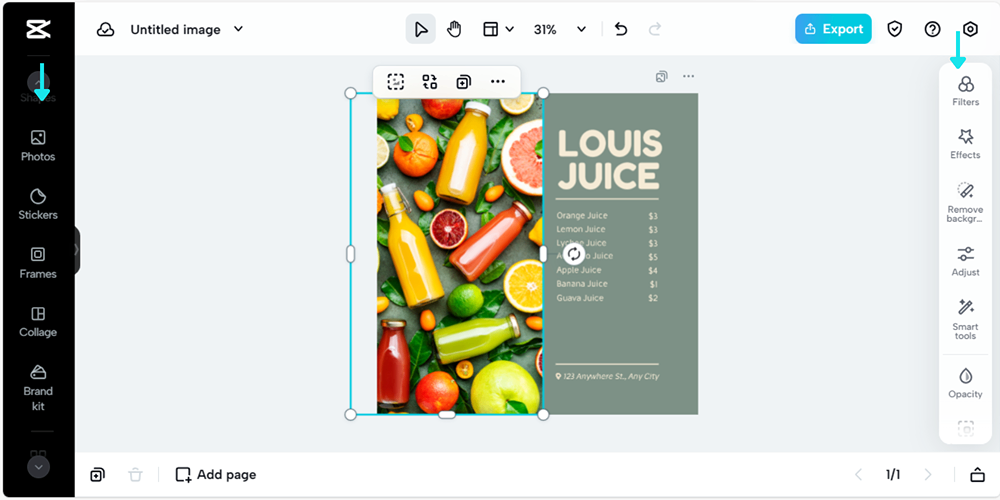Viewport: 1000px width, 500px height.
Task: Click the duplicate page icon in bottom bar
Action: coord(97,474)
